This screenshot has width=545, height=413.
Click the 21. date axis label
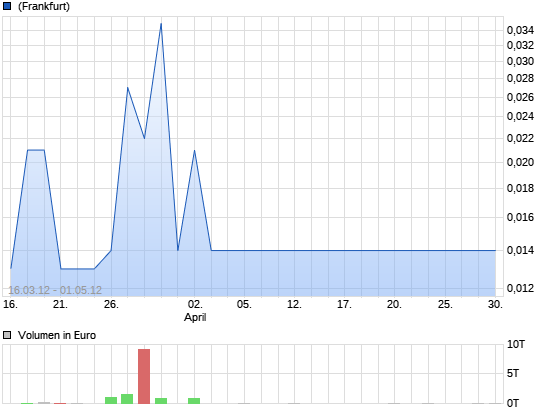(60, 304)
